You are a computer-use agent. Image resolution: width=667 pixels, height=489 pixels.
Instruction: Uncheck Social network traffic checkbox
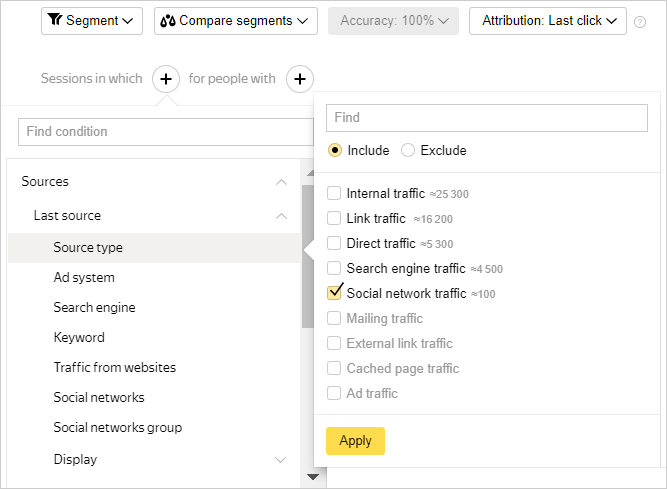334,293
